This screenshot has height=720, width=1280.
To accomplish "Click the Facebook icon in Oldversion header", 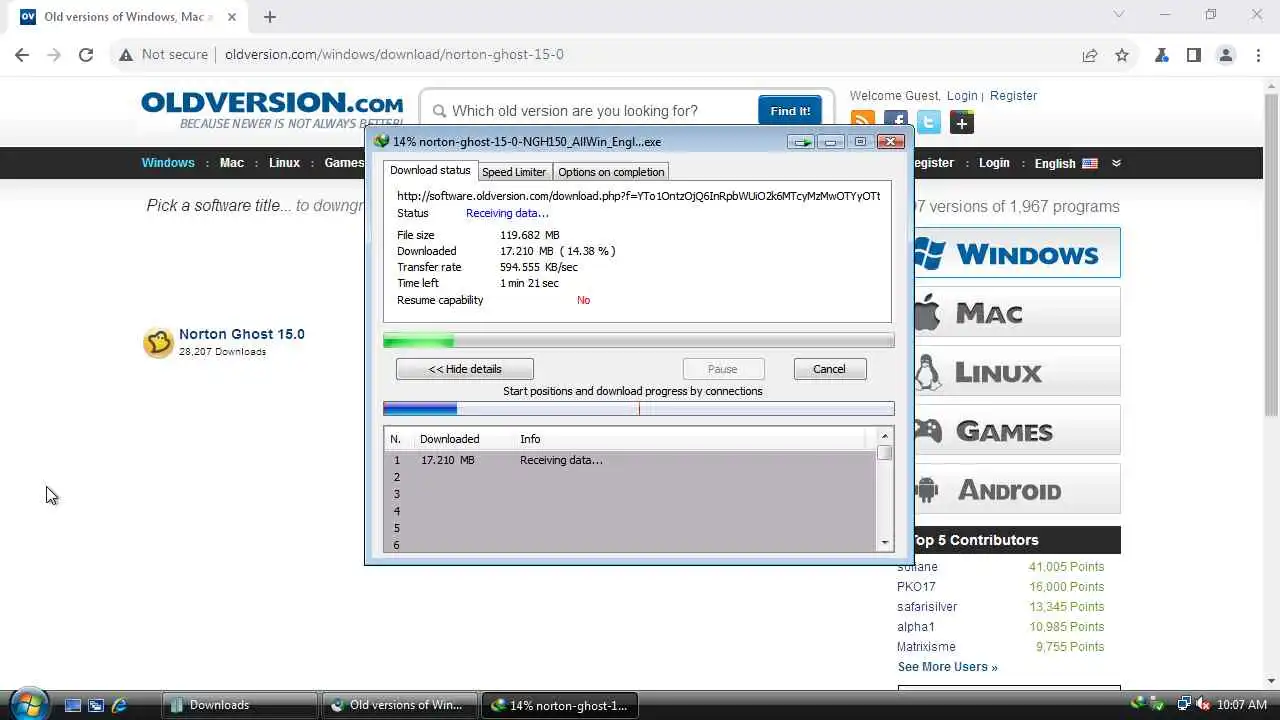I will coord(896,123).
